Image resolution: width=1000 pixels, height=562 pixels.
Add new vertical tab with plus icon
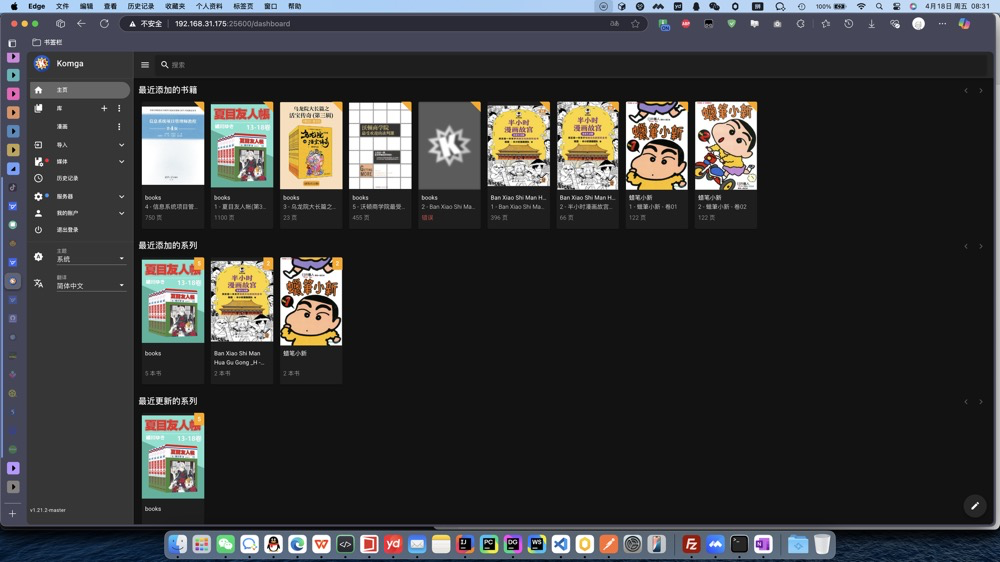(12, 514)
